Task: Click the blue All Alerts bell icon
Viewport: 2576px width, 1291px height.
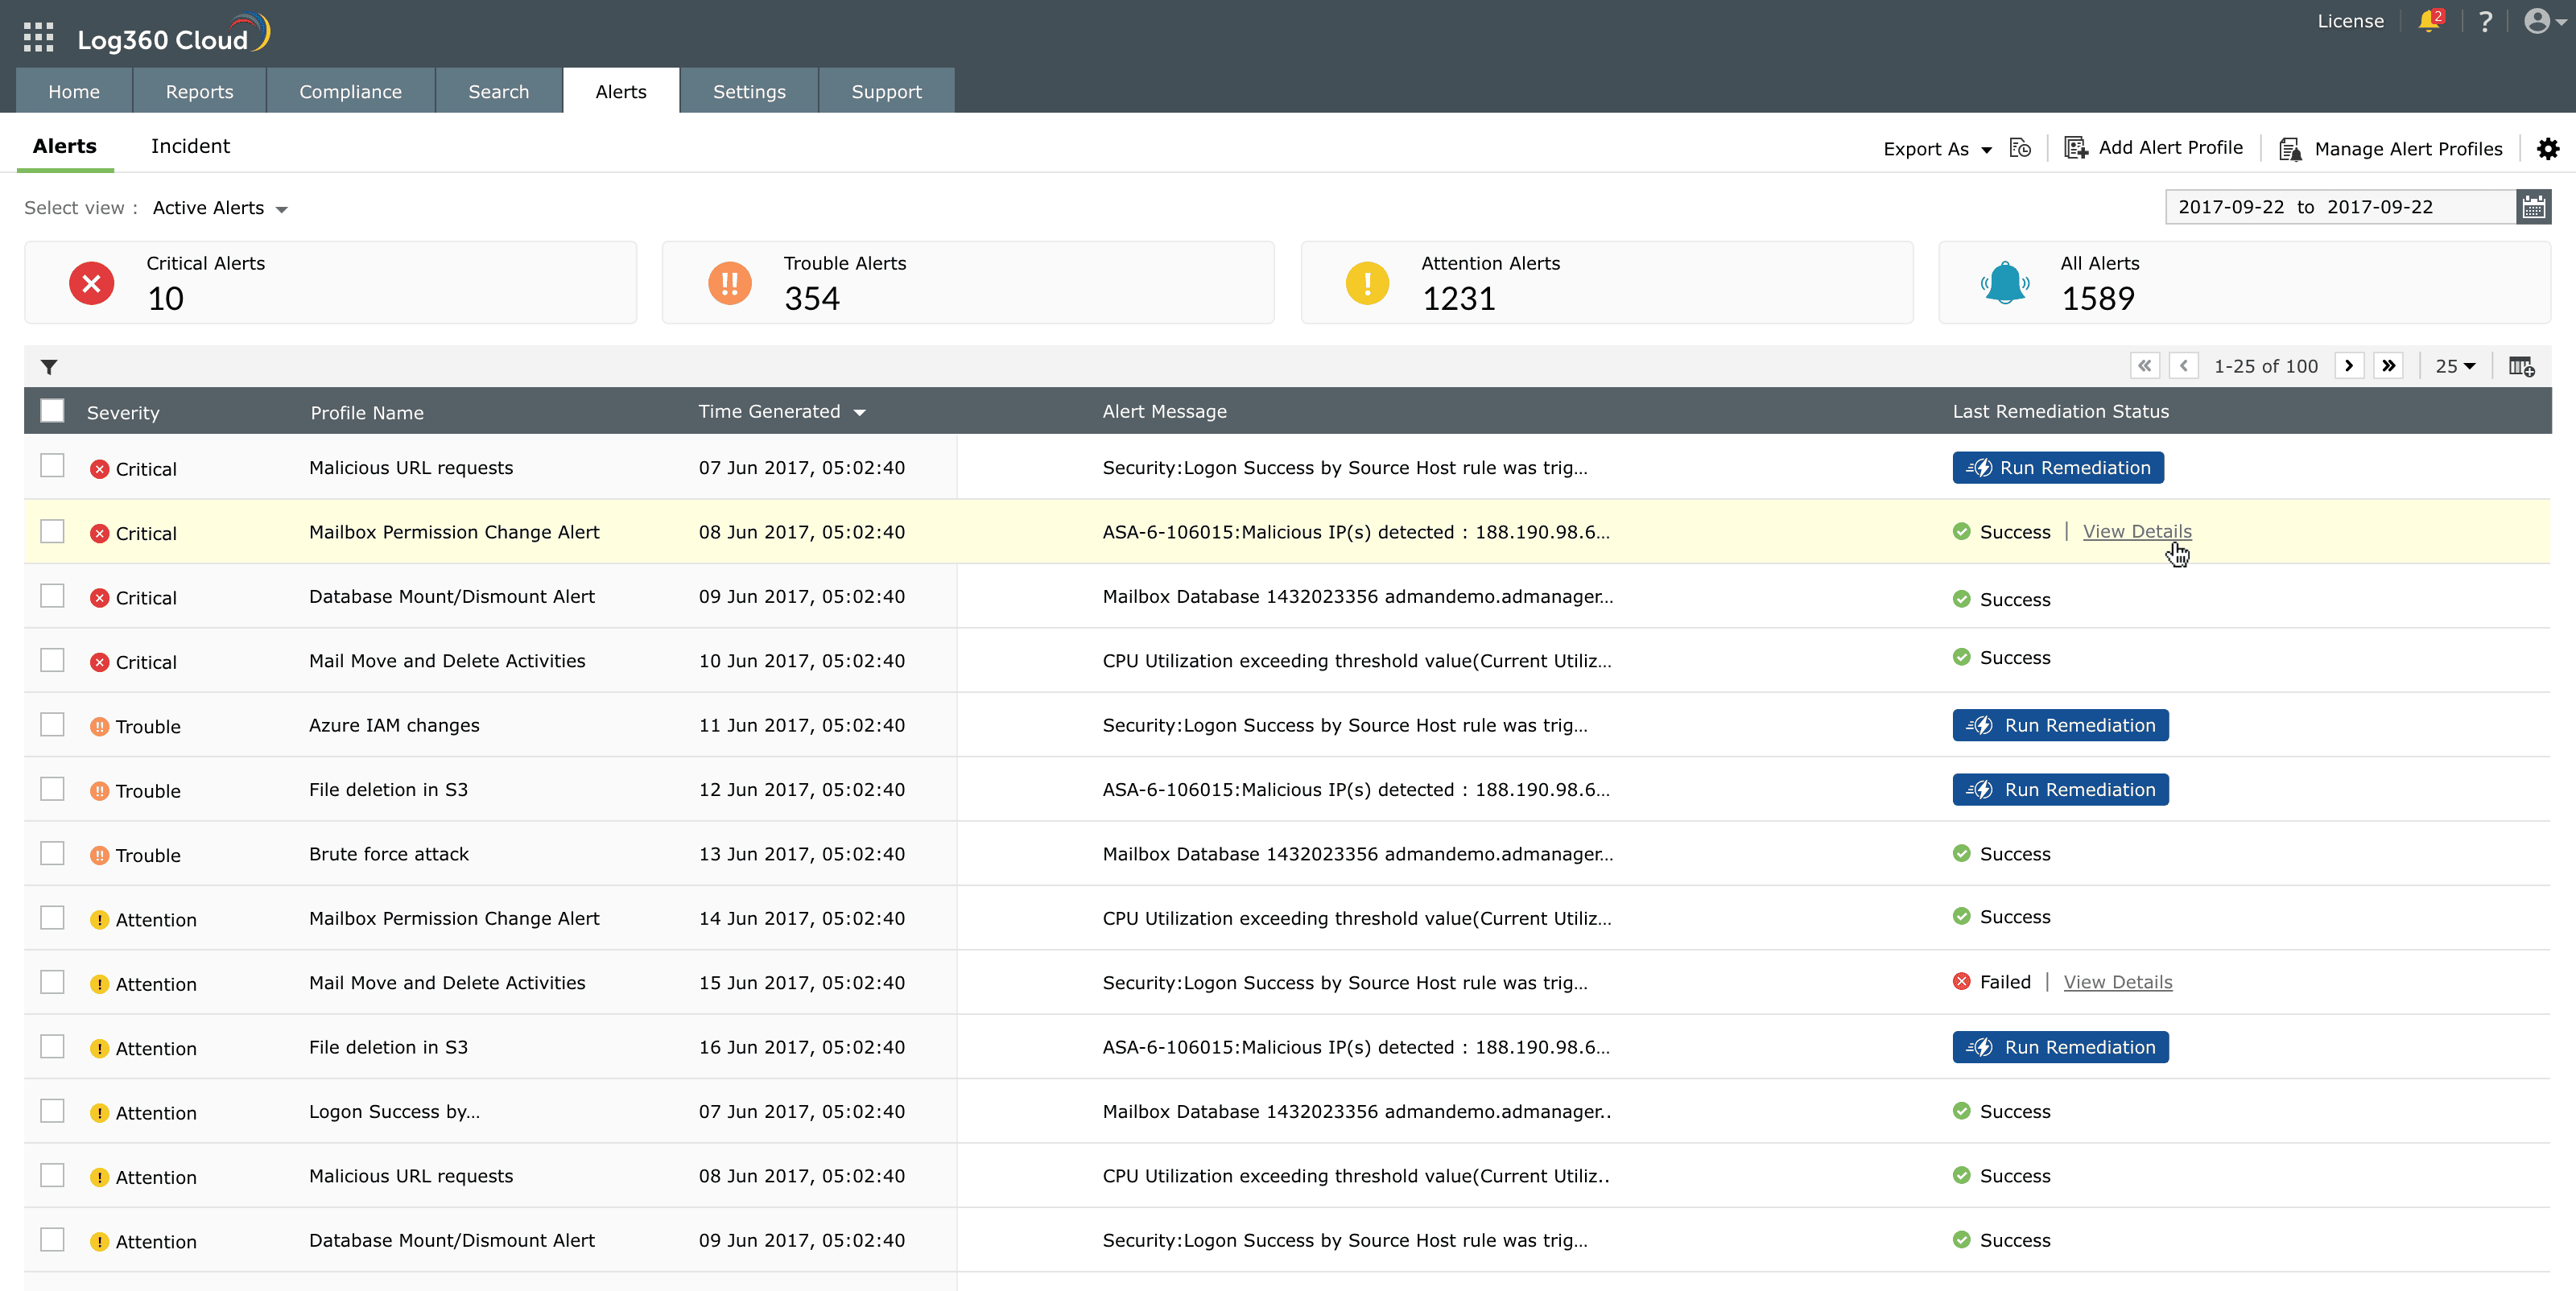Action: coord(2005,283)
